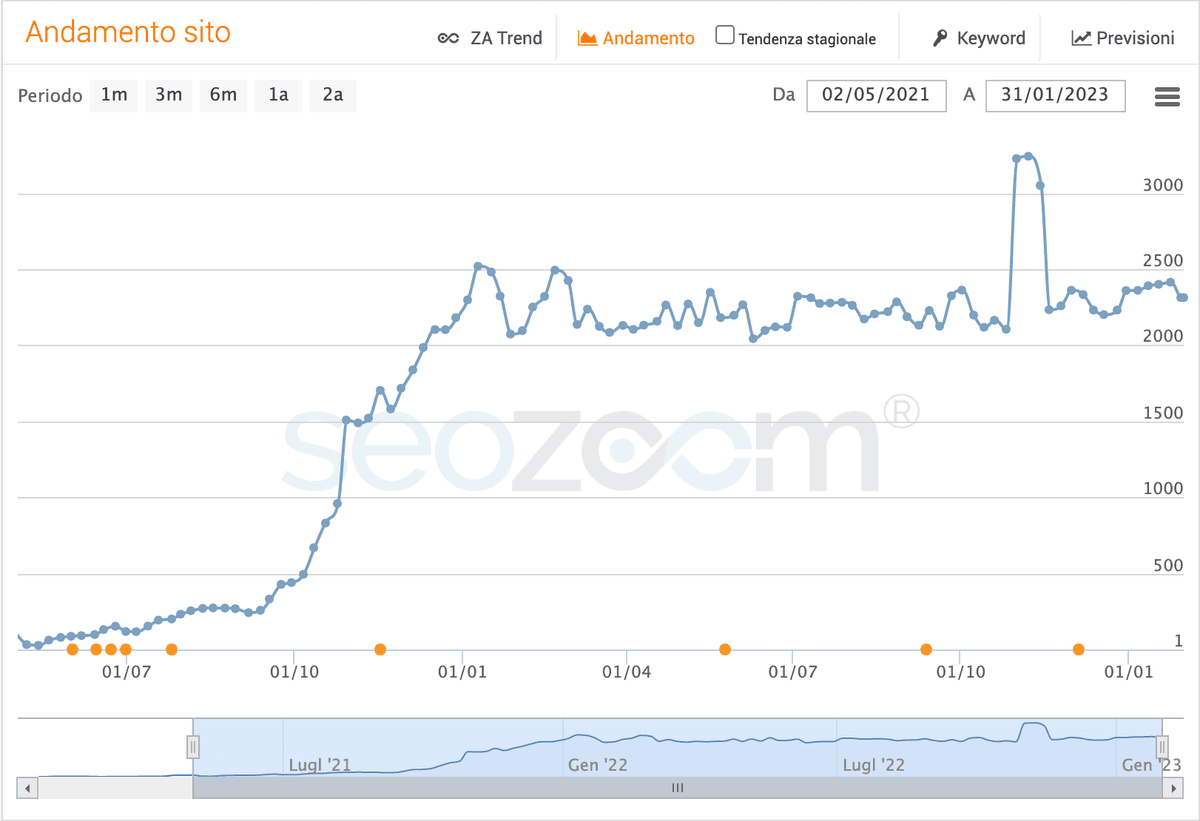The image size is (1200, 821).
Task: Click the 01/07 x-axis label near chart start
Action: (127, 672)
